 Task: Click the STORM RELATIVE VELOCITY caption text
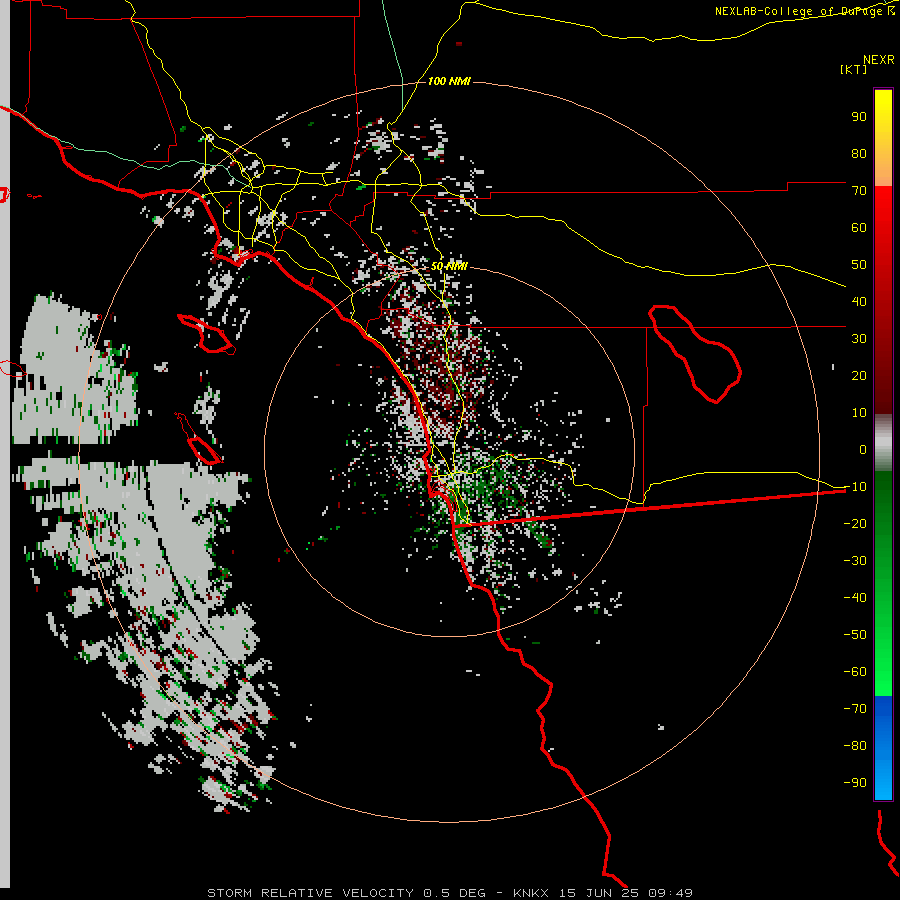click(x=310, y=893)
